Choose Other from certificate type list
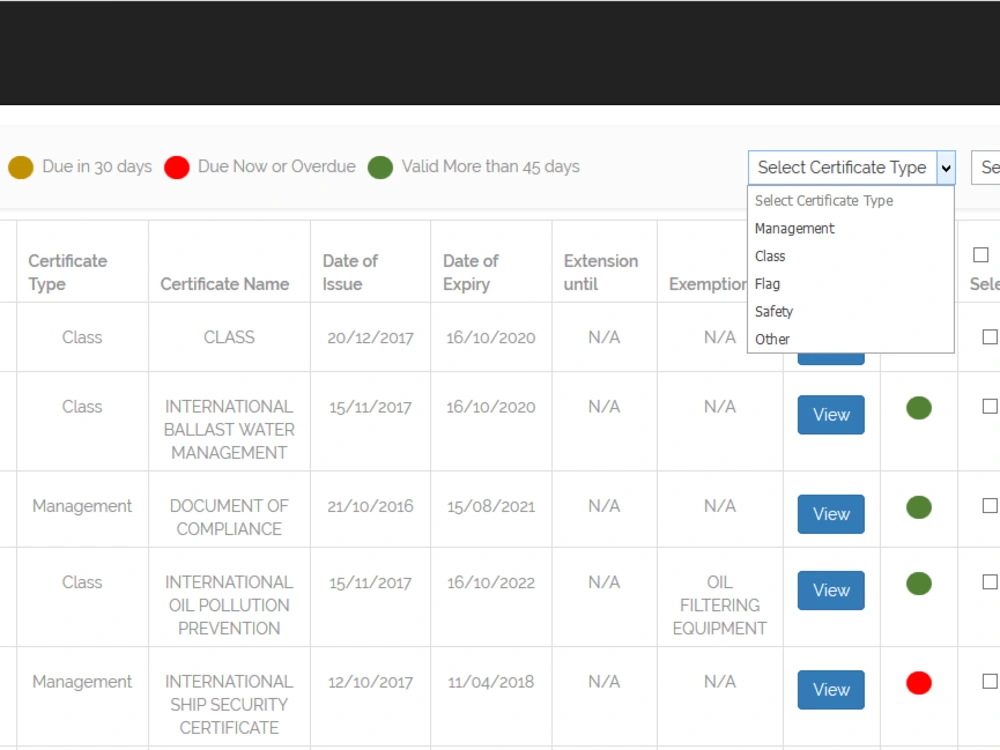Image resolution: width=1000 pixels, height=750 pixels. pyautogui.click(x=772, y=339)
